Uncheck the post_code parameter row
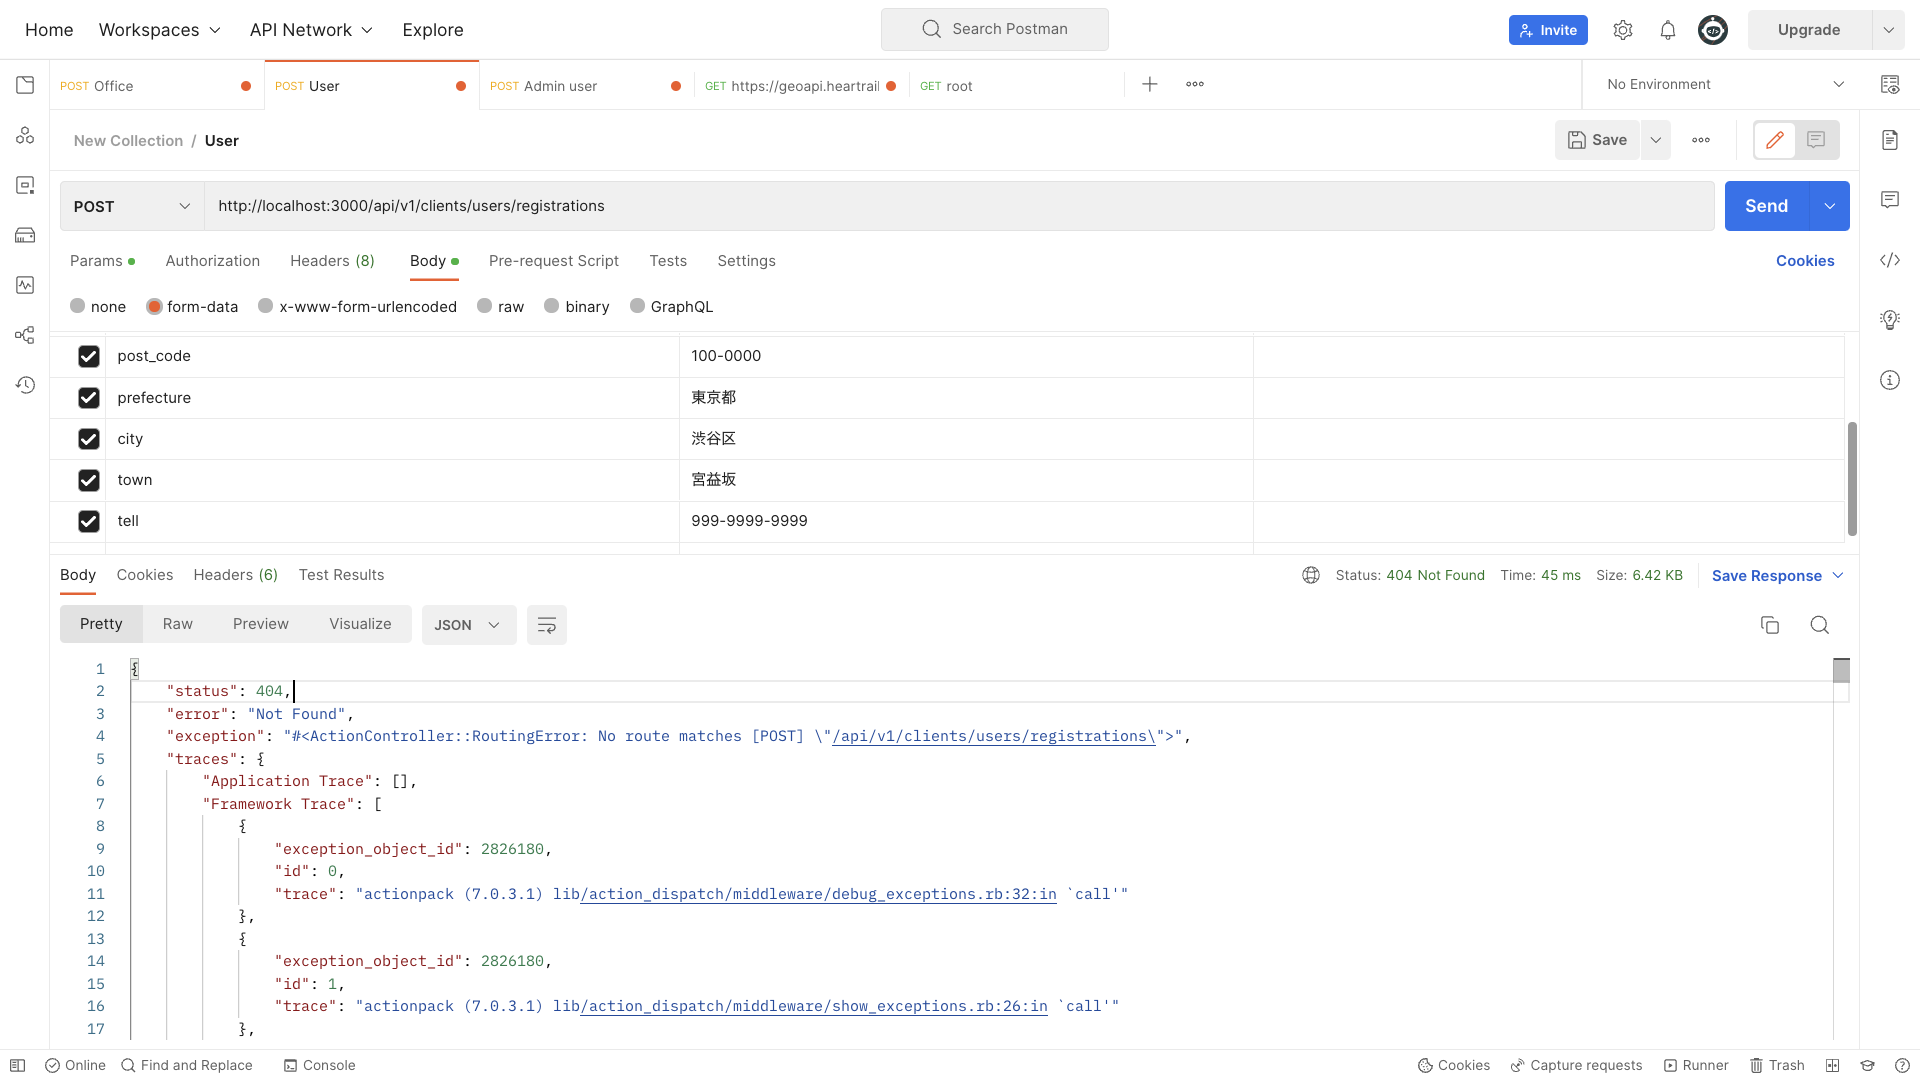Viewport: 1920px width, 1080px height. (89, 356)
